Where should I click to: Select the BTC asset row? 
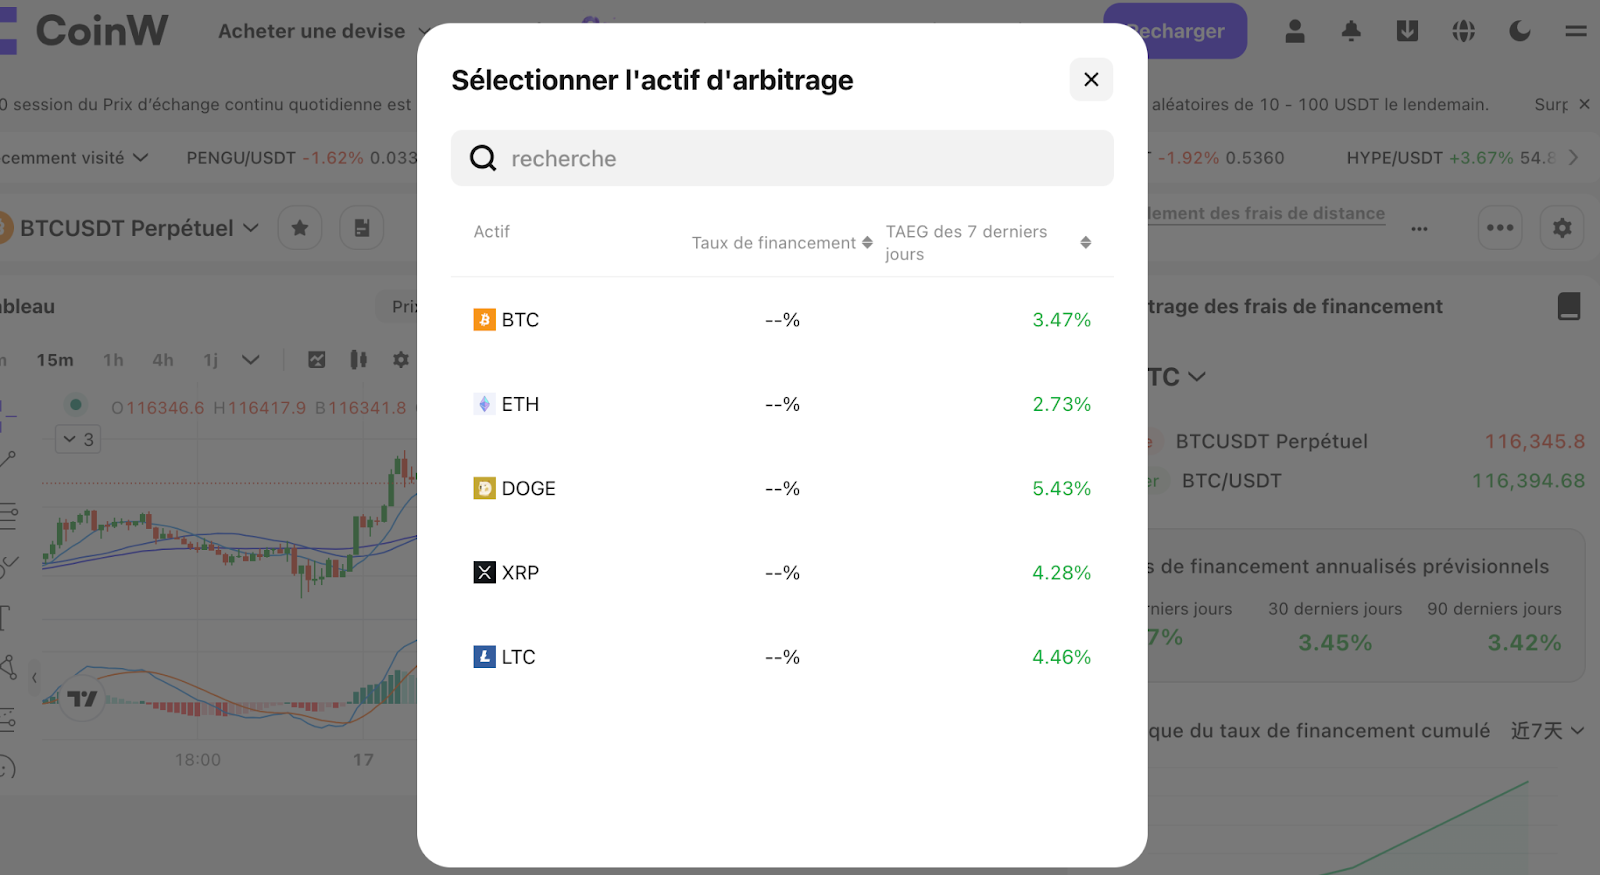[782, 320]
